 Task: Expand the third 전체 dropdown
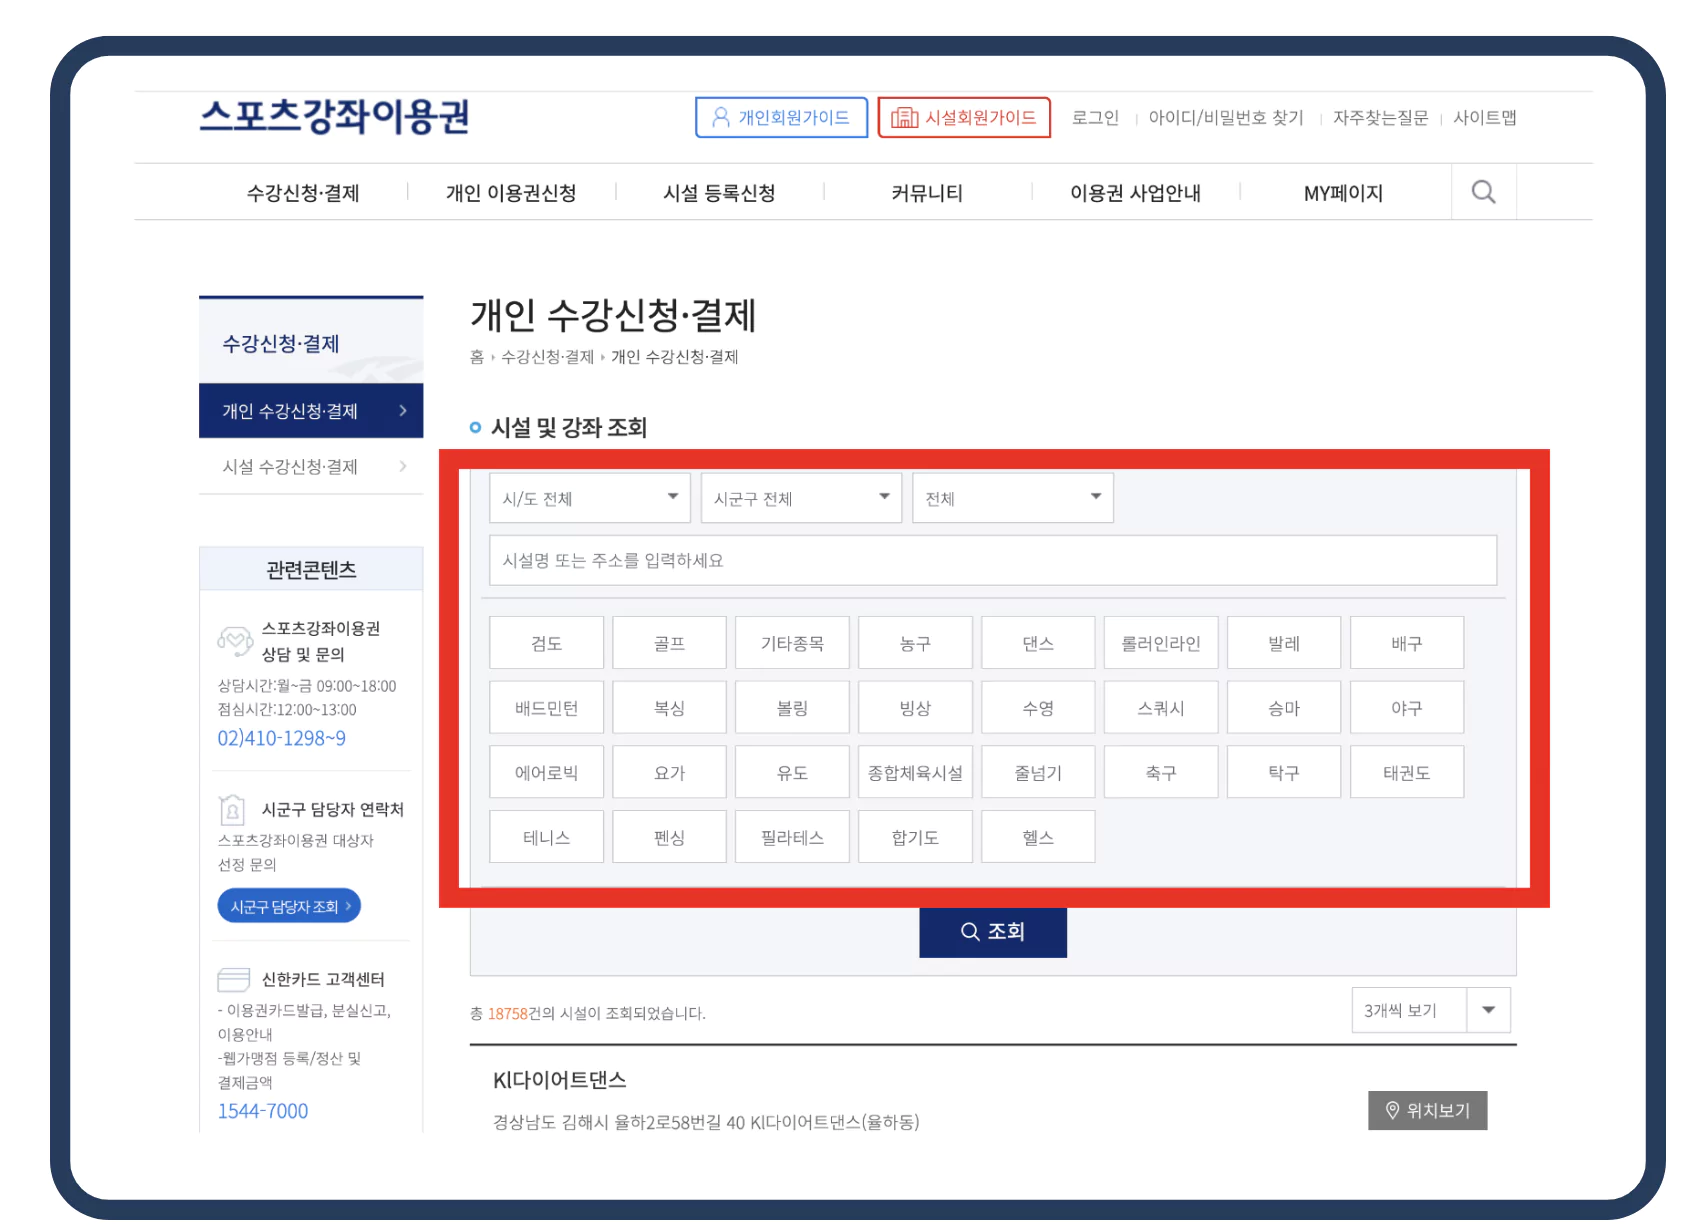(x=1013, y=498)
